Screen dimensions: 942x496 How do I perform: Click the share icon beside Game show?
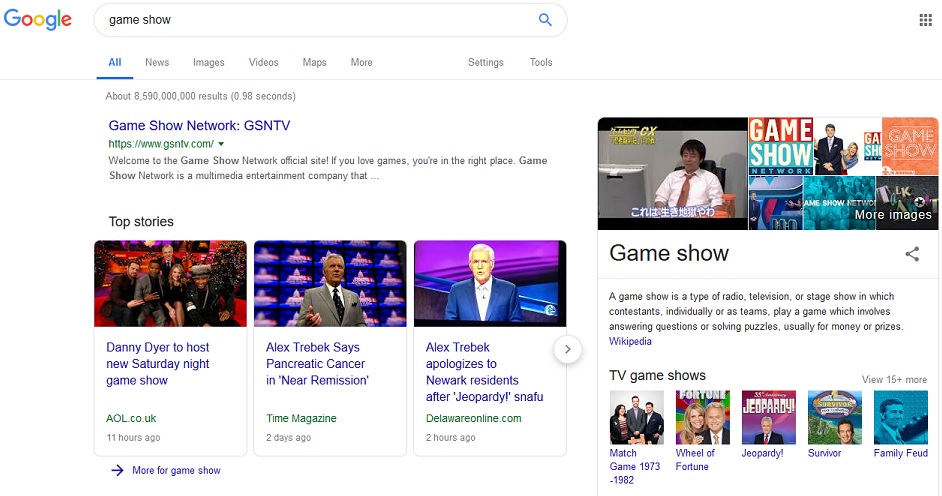[912, 253]
